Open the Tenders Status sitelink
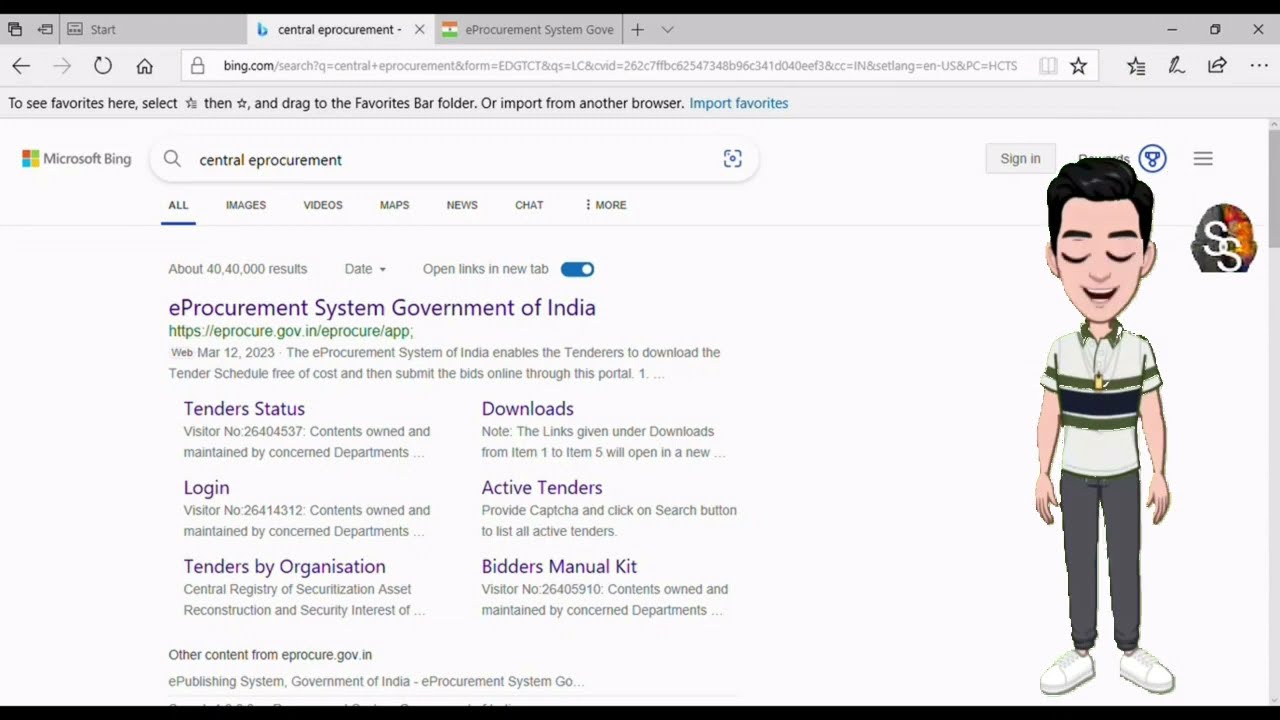The image size is (1280, 720). 244,408
